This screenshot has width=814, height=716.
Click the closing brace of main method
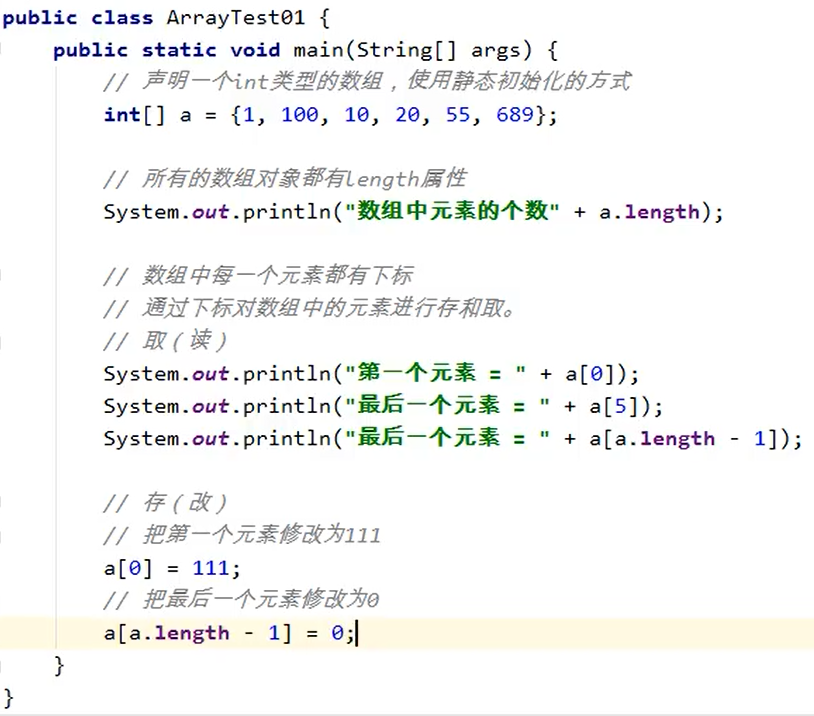click(x=59, y=665)
